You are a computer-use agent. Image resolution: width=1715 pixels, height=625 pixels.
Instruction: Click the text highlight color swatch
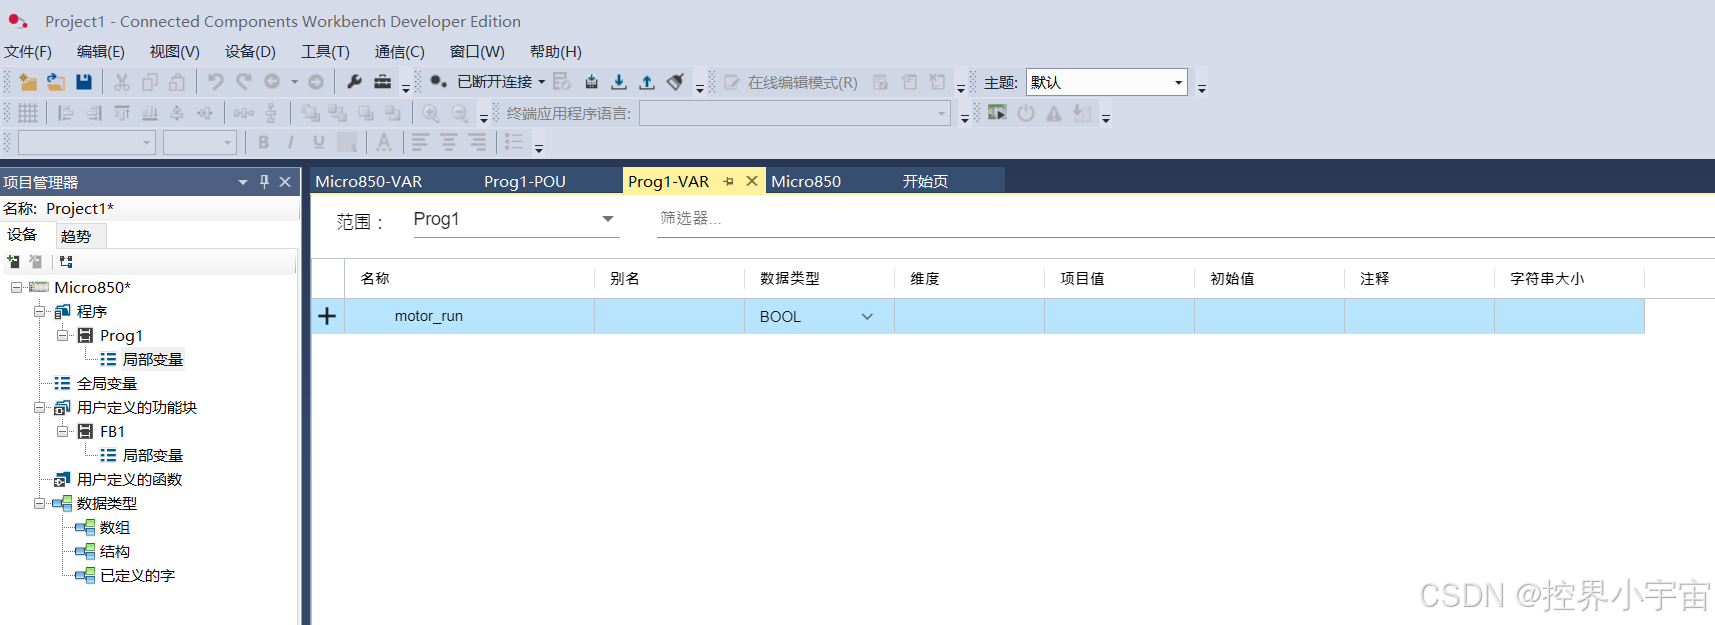[347, 143]
